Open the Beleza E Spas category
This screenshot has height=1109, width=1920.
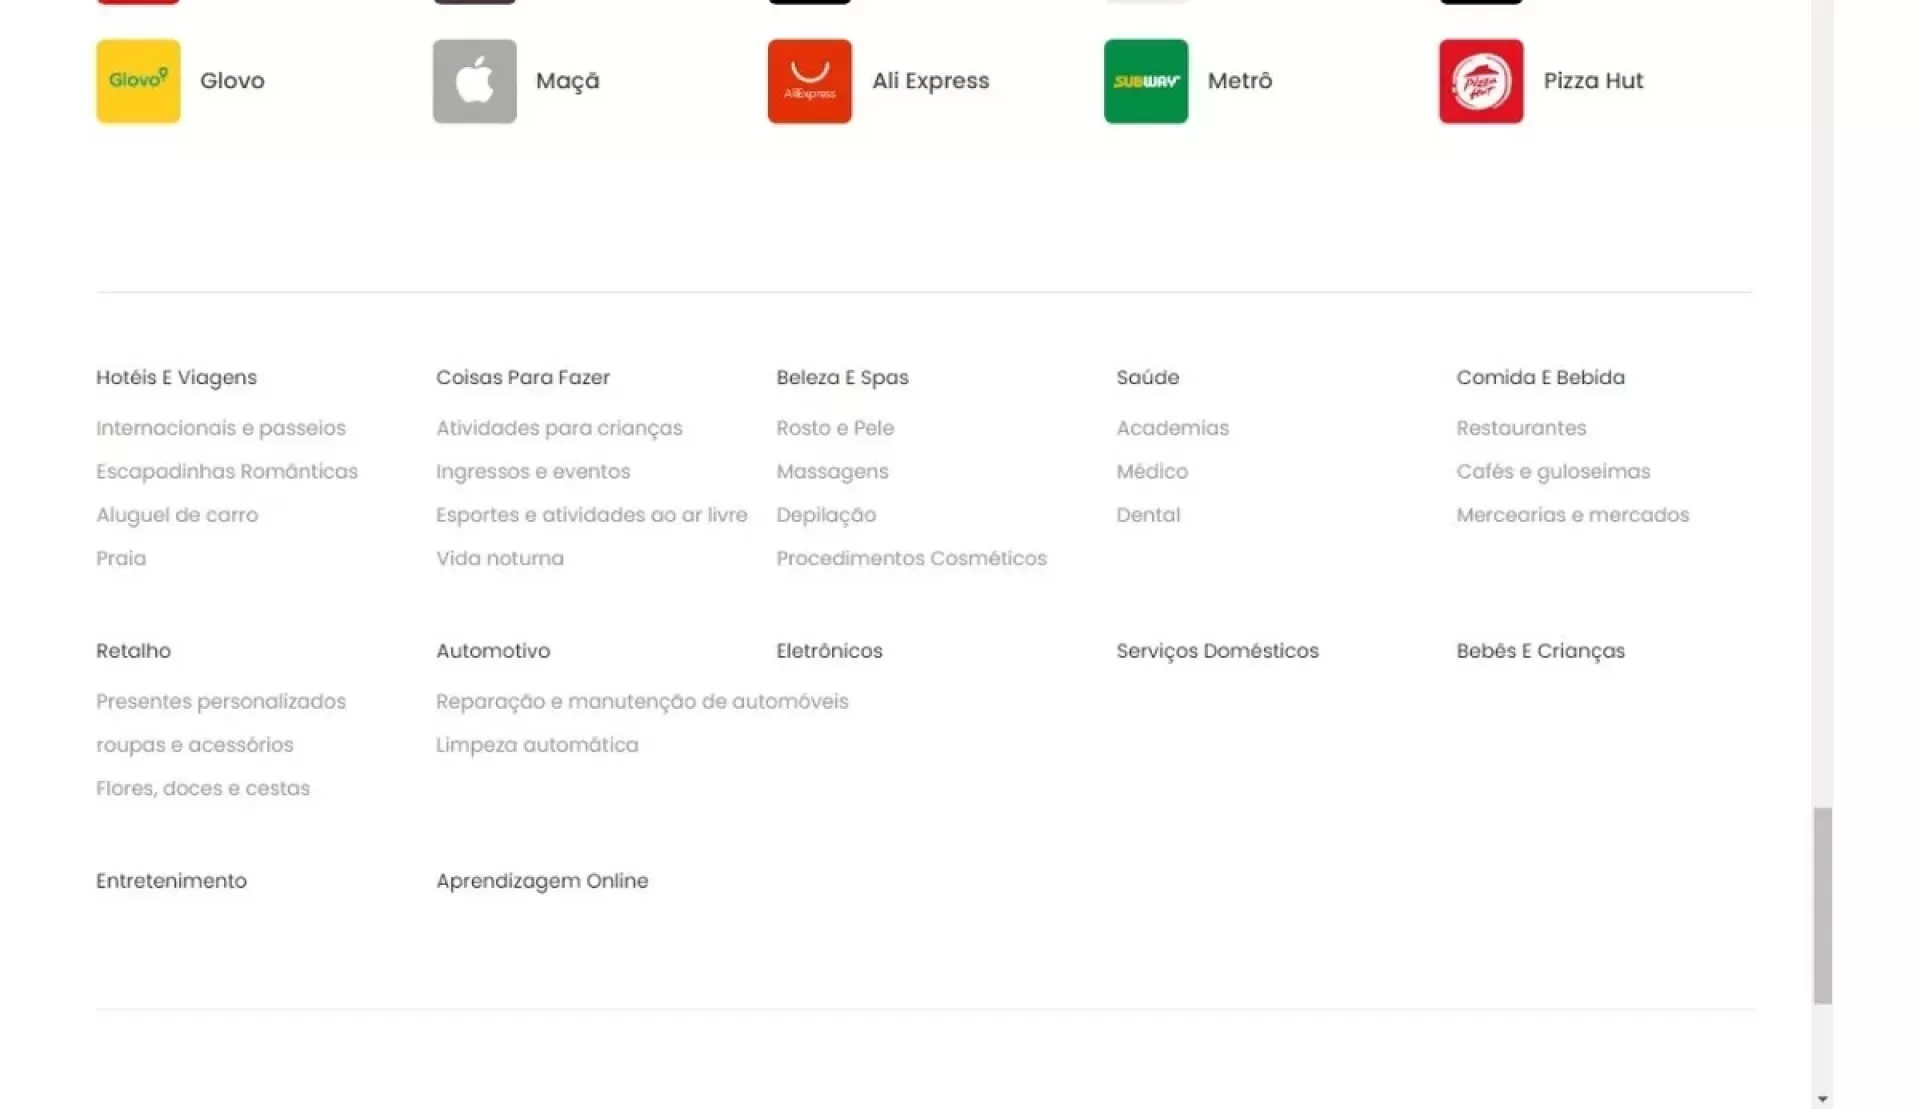pyautogui.click(x=842, y=377)
